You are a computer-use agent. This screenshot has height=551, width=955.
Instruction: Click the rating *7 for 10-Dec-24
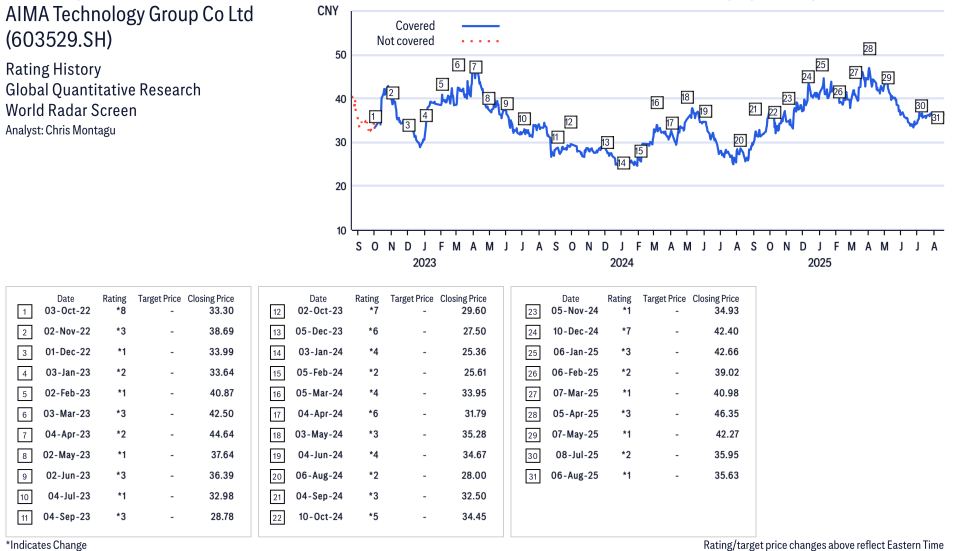pyautogui.click(x=626, y=331)
